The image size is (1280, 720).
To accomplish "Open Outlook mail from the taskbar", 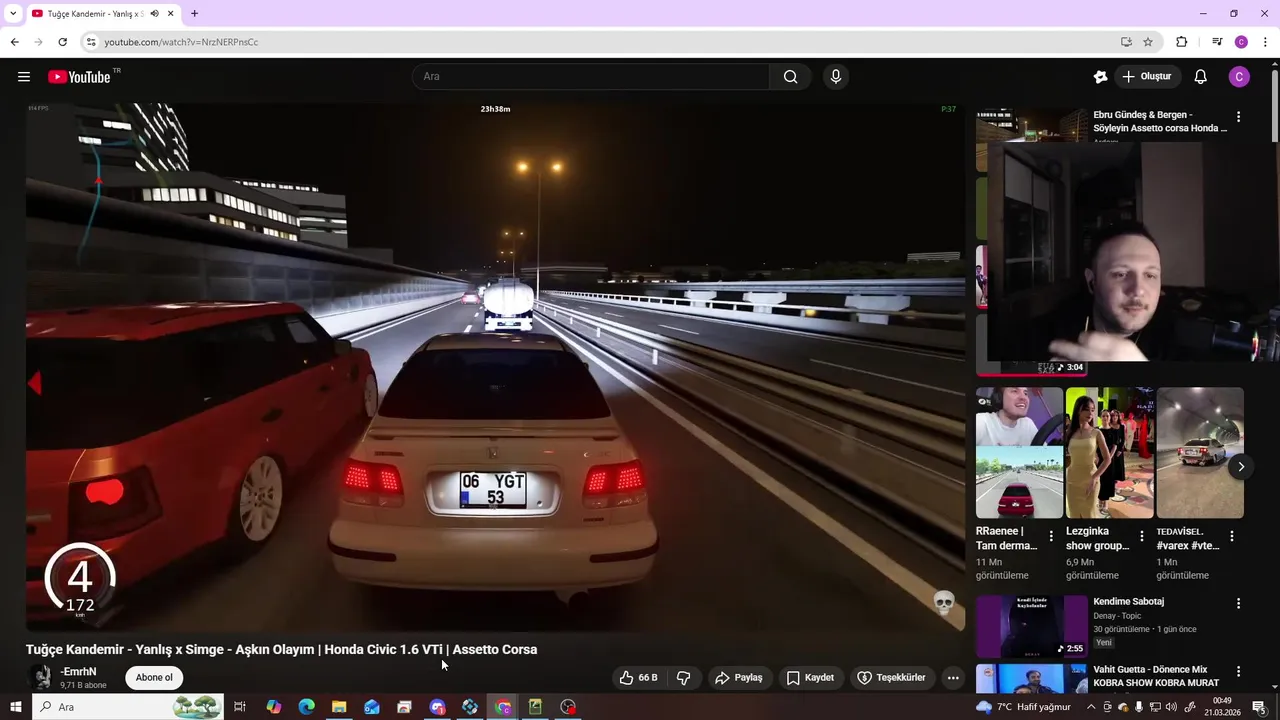I will [x=372, y=707].
